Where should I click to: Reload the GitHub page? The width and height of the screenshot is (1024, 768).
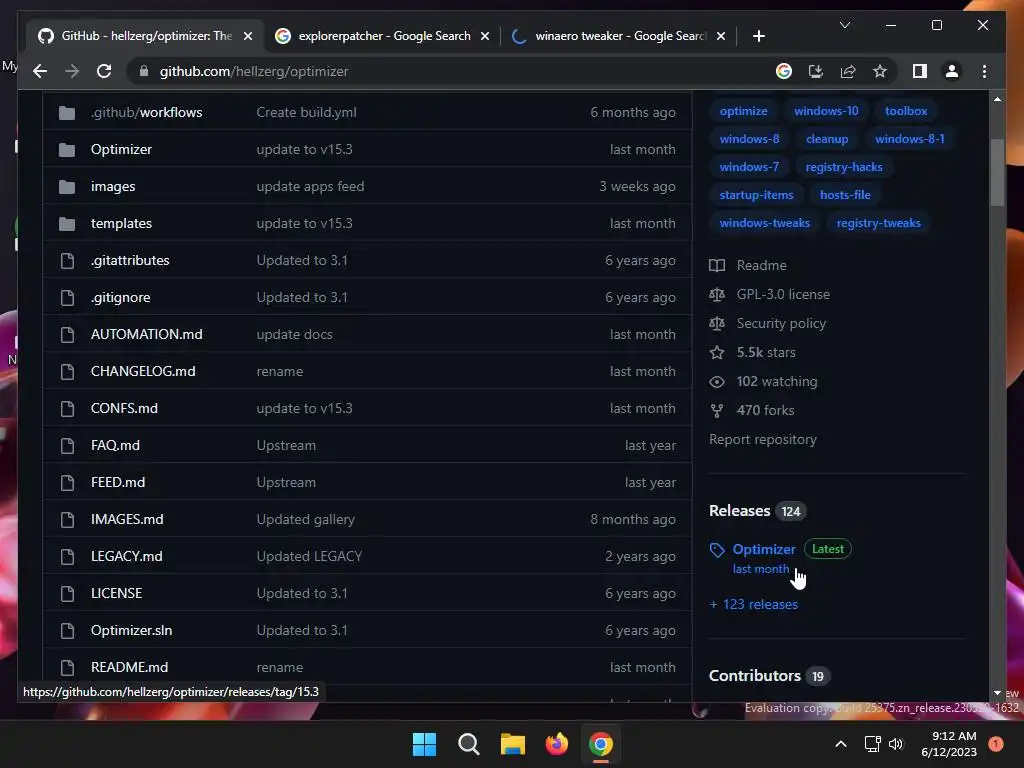pyautogui.click(x=104, y=71)
